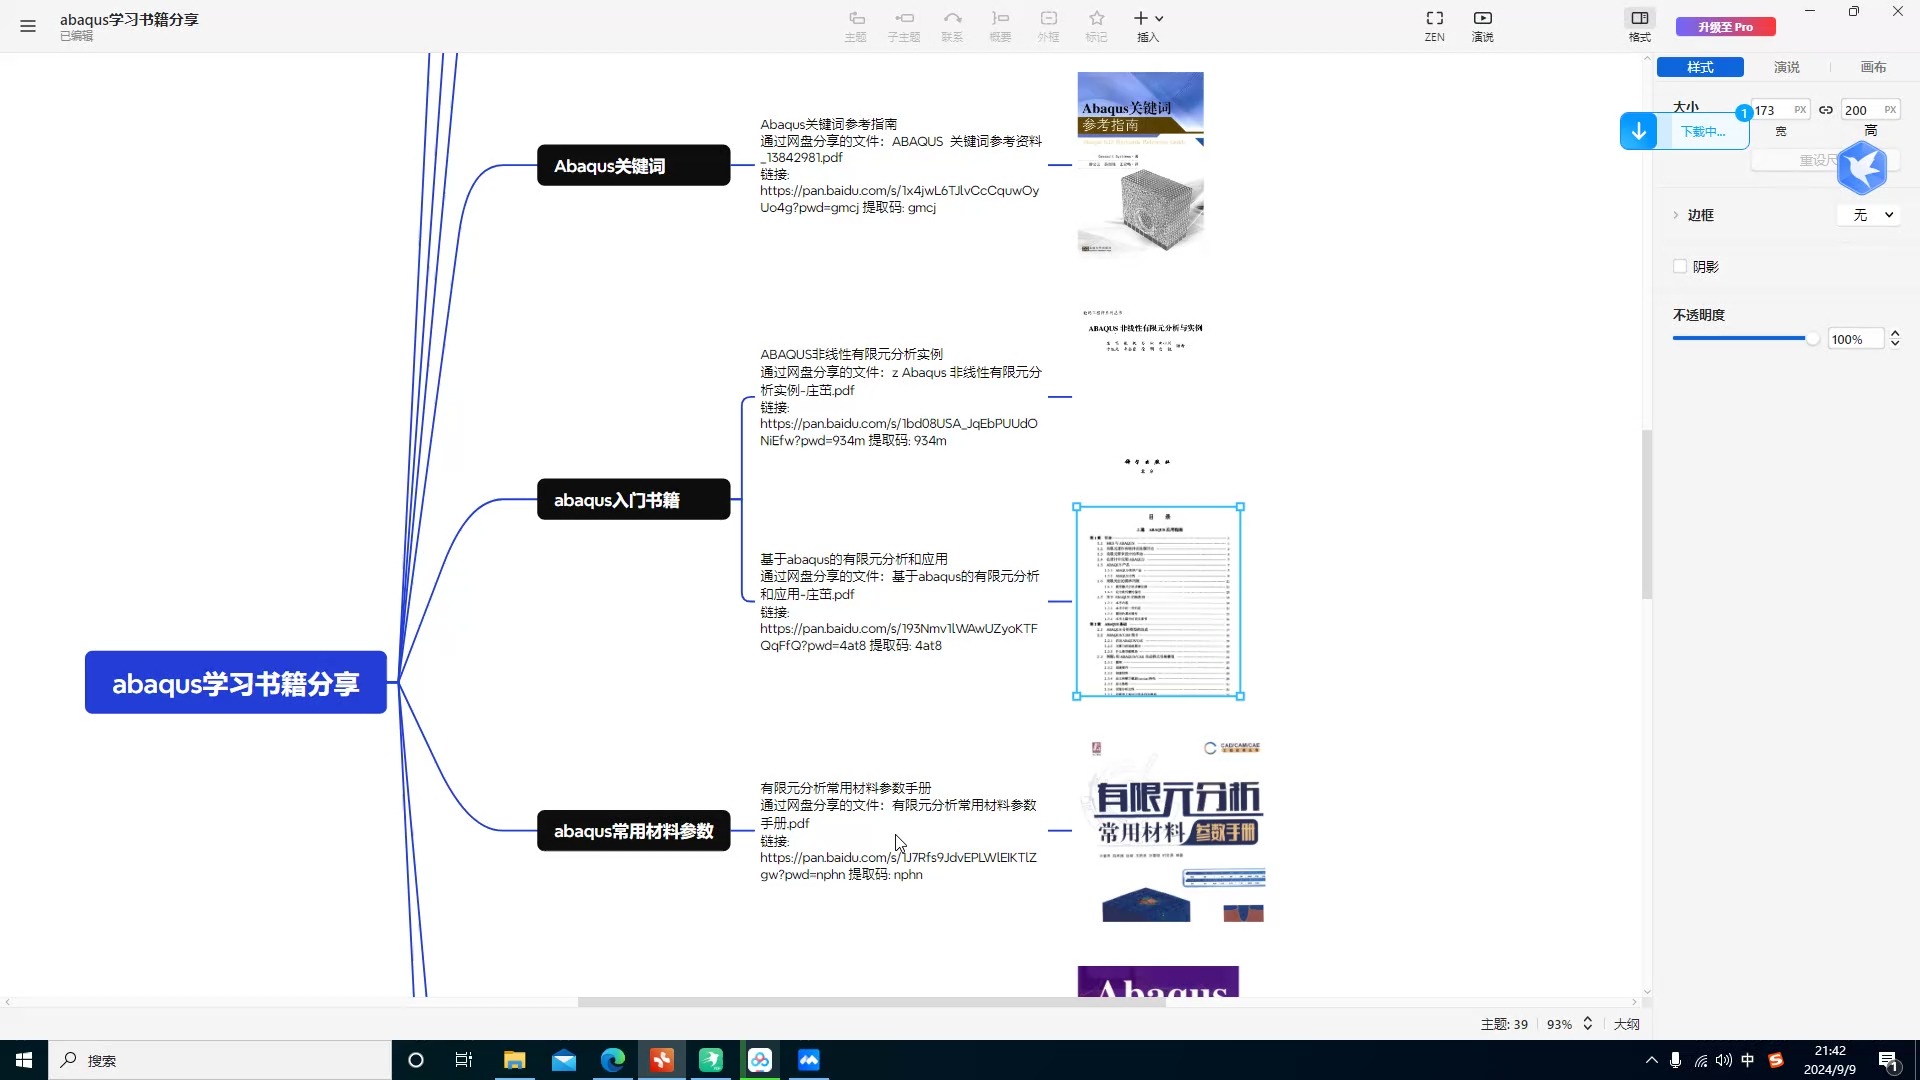Start 演说 (Pitch) presentation mode
This screenshot has height=1080, width=1920.
(1483, 26)
